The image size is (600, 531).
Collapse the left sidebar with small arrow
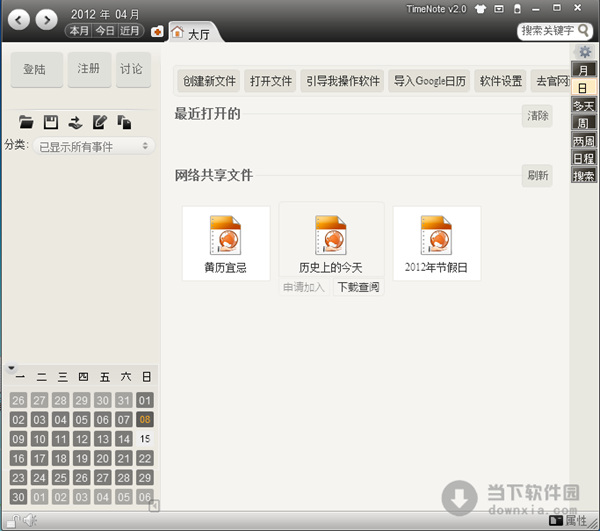[154, 506]
